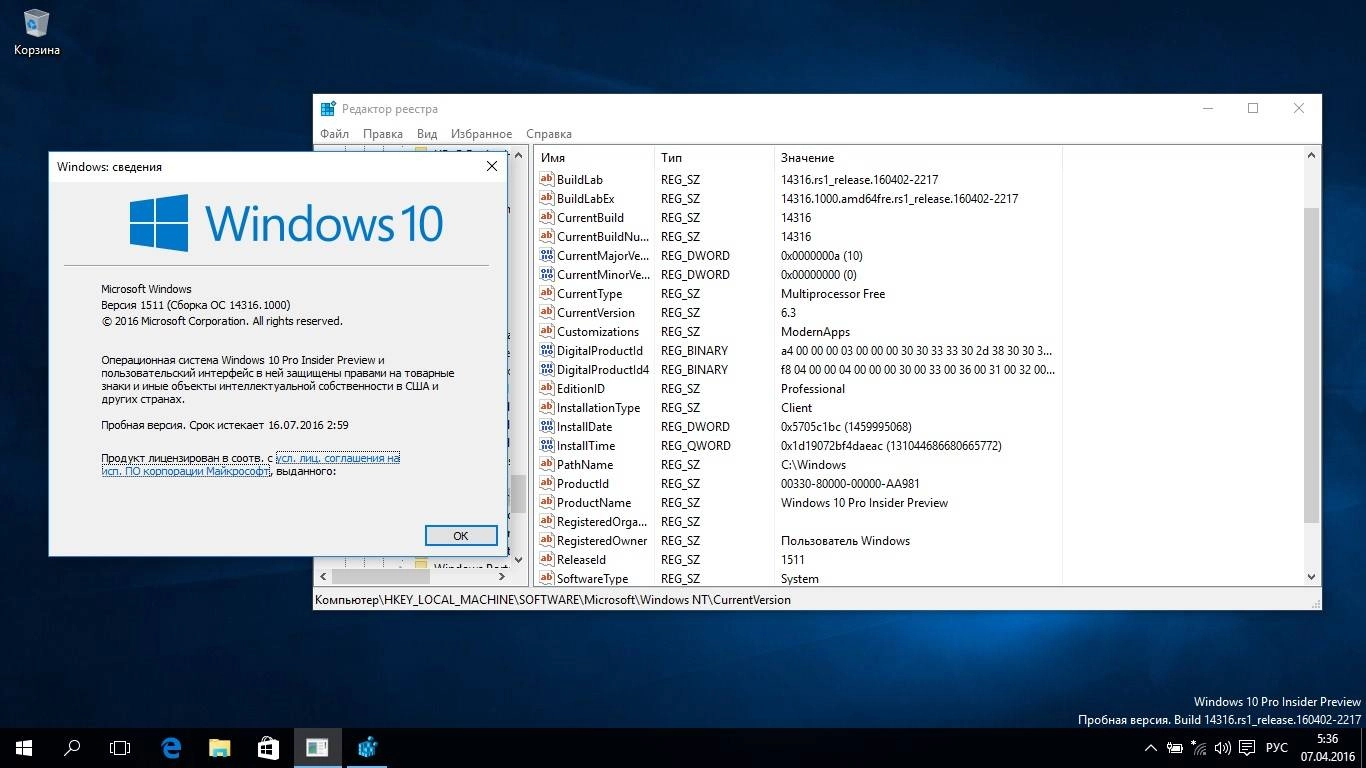Image resolution: width=1366 pixels, height=768 pixels.
Task: Click the values list vertical scrollbar thumb
Action: click(x=1312, y=365)
